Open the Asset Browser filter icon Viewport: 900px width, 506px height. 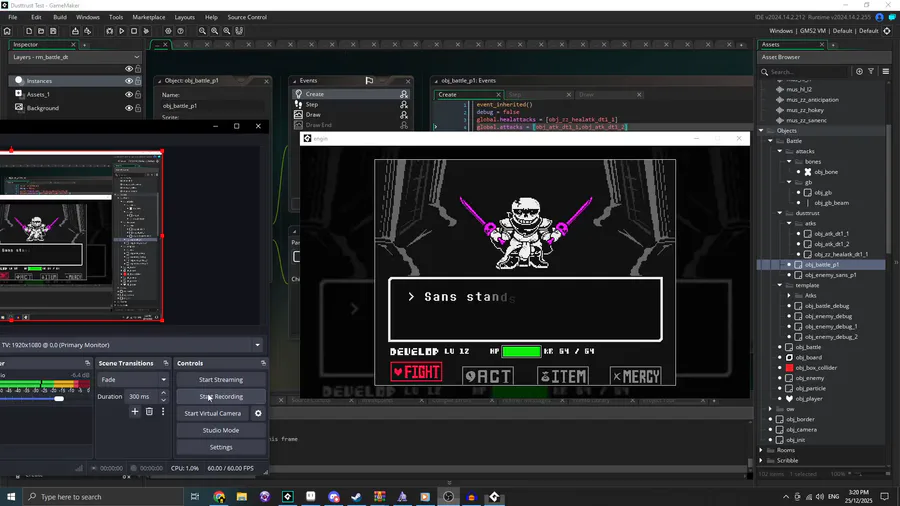point(871,71)
